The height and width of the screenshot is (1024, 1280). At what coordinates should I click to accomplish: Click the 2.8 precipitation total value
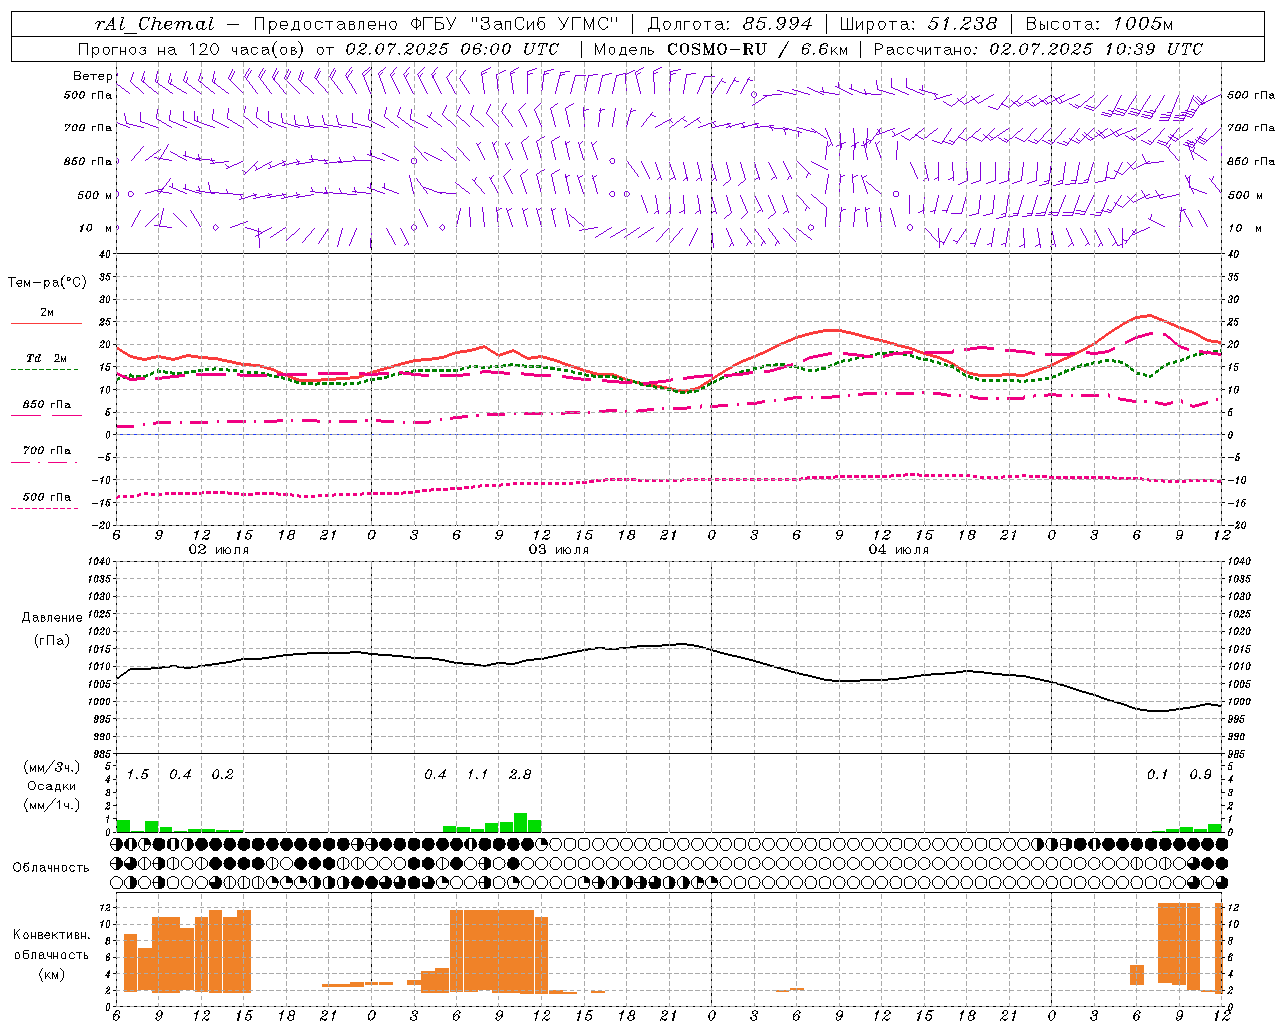tap(520, 775)
